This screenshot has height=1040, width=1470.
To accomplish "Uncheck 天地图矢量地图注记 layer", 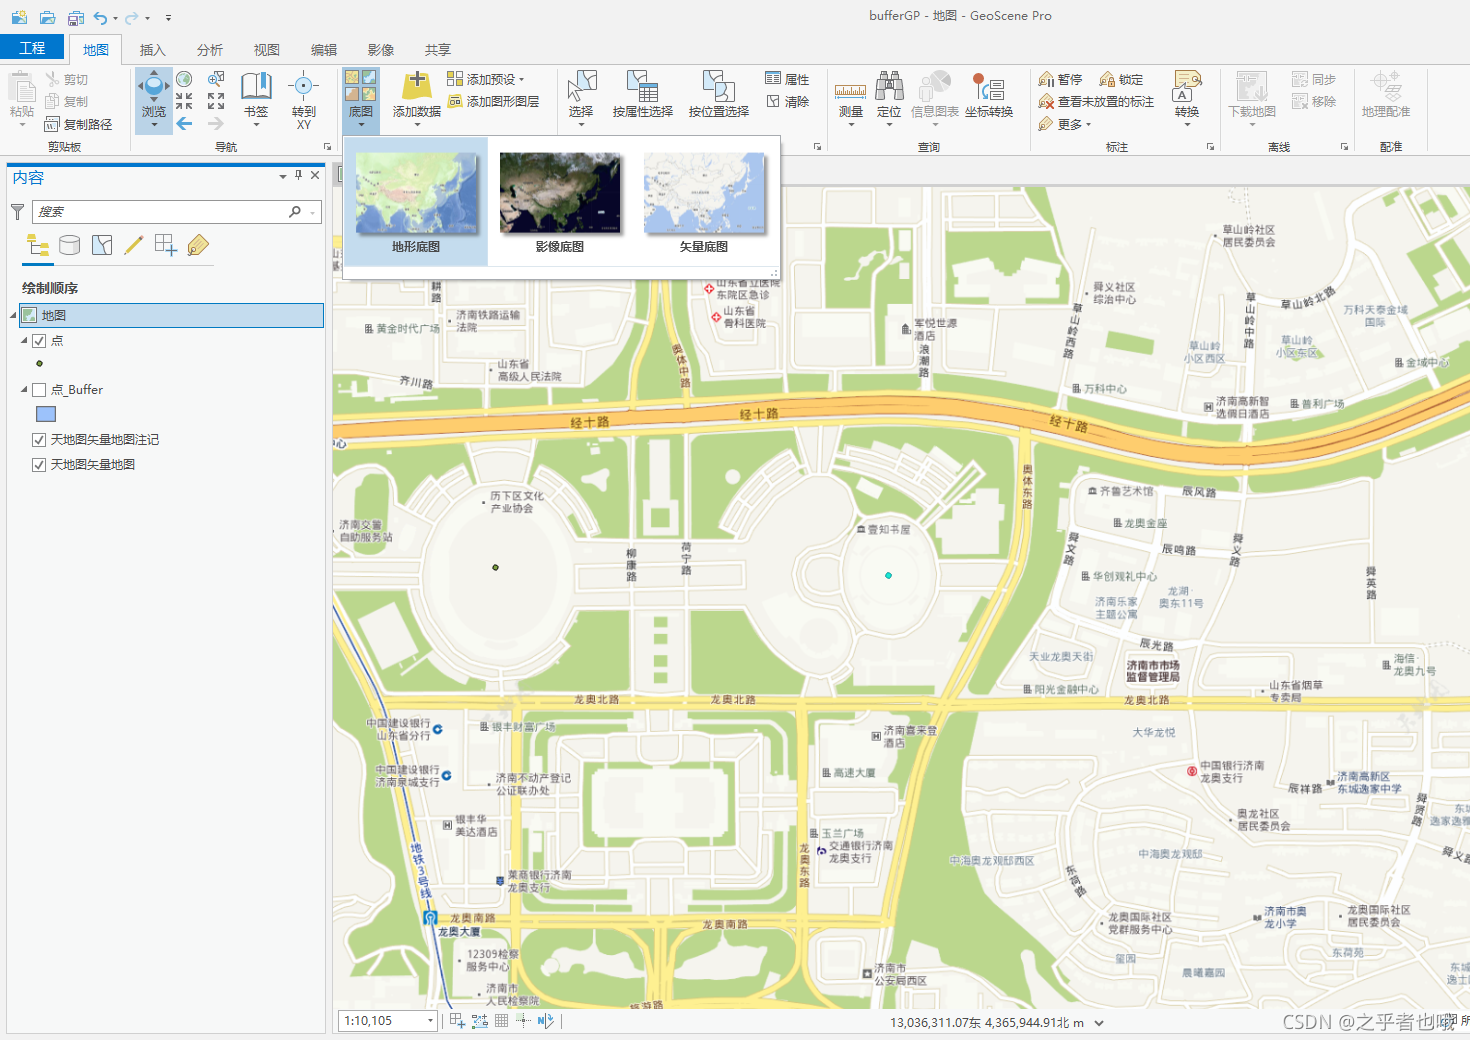I will point(39,440).
